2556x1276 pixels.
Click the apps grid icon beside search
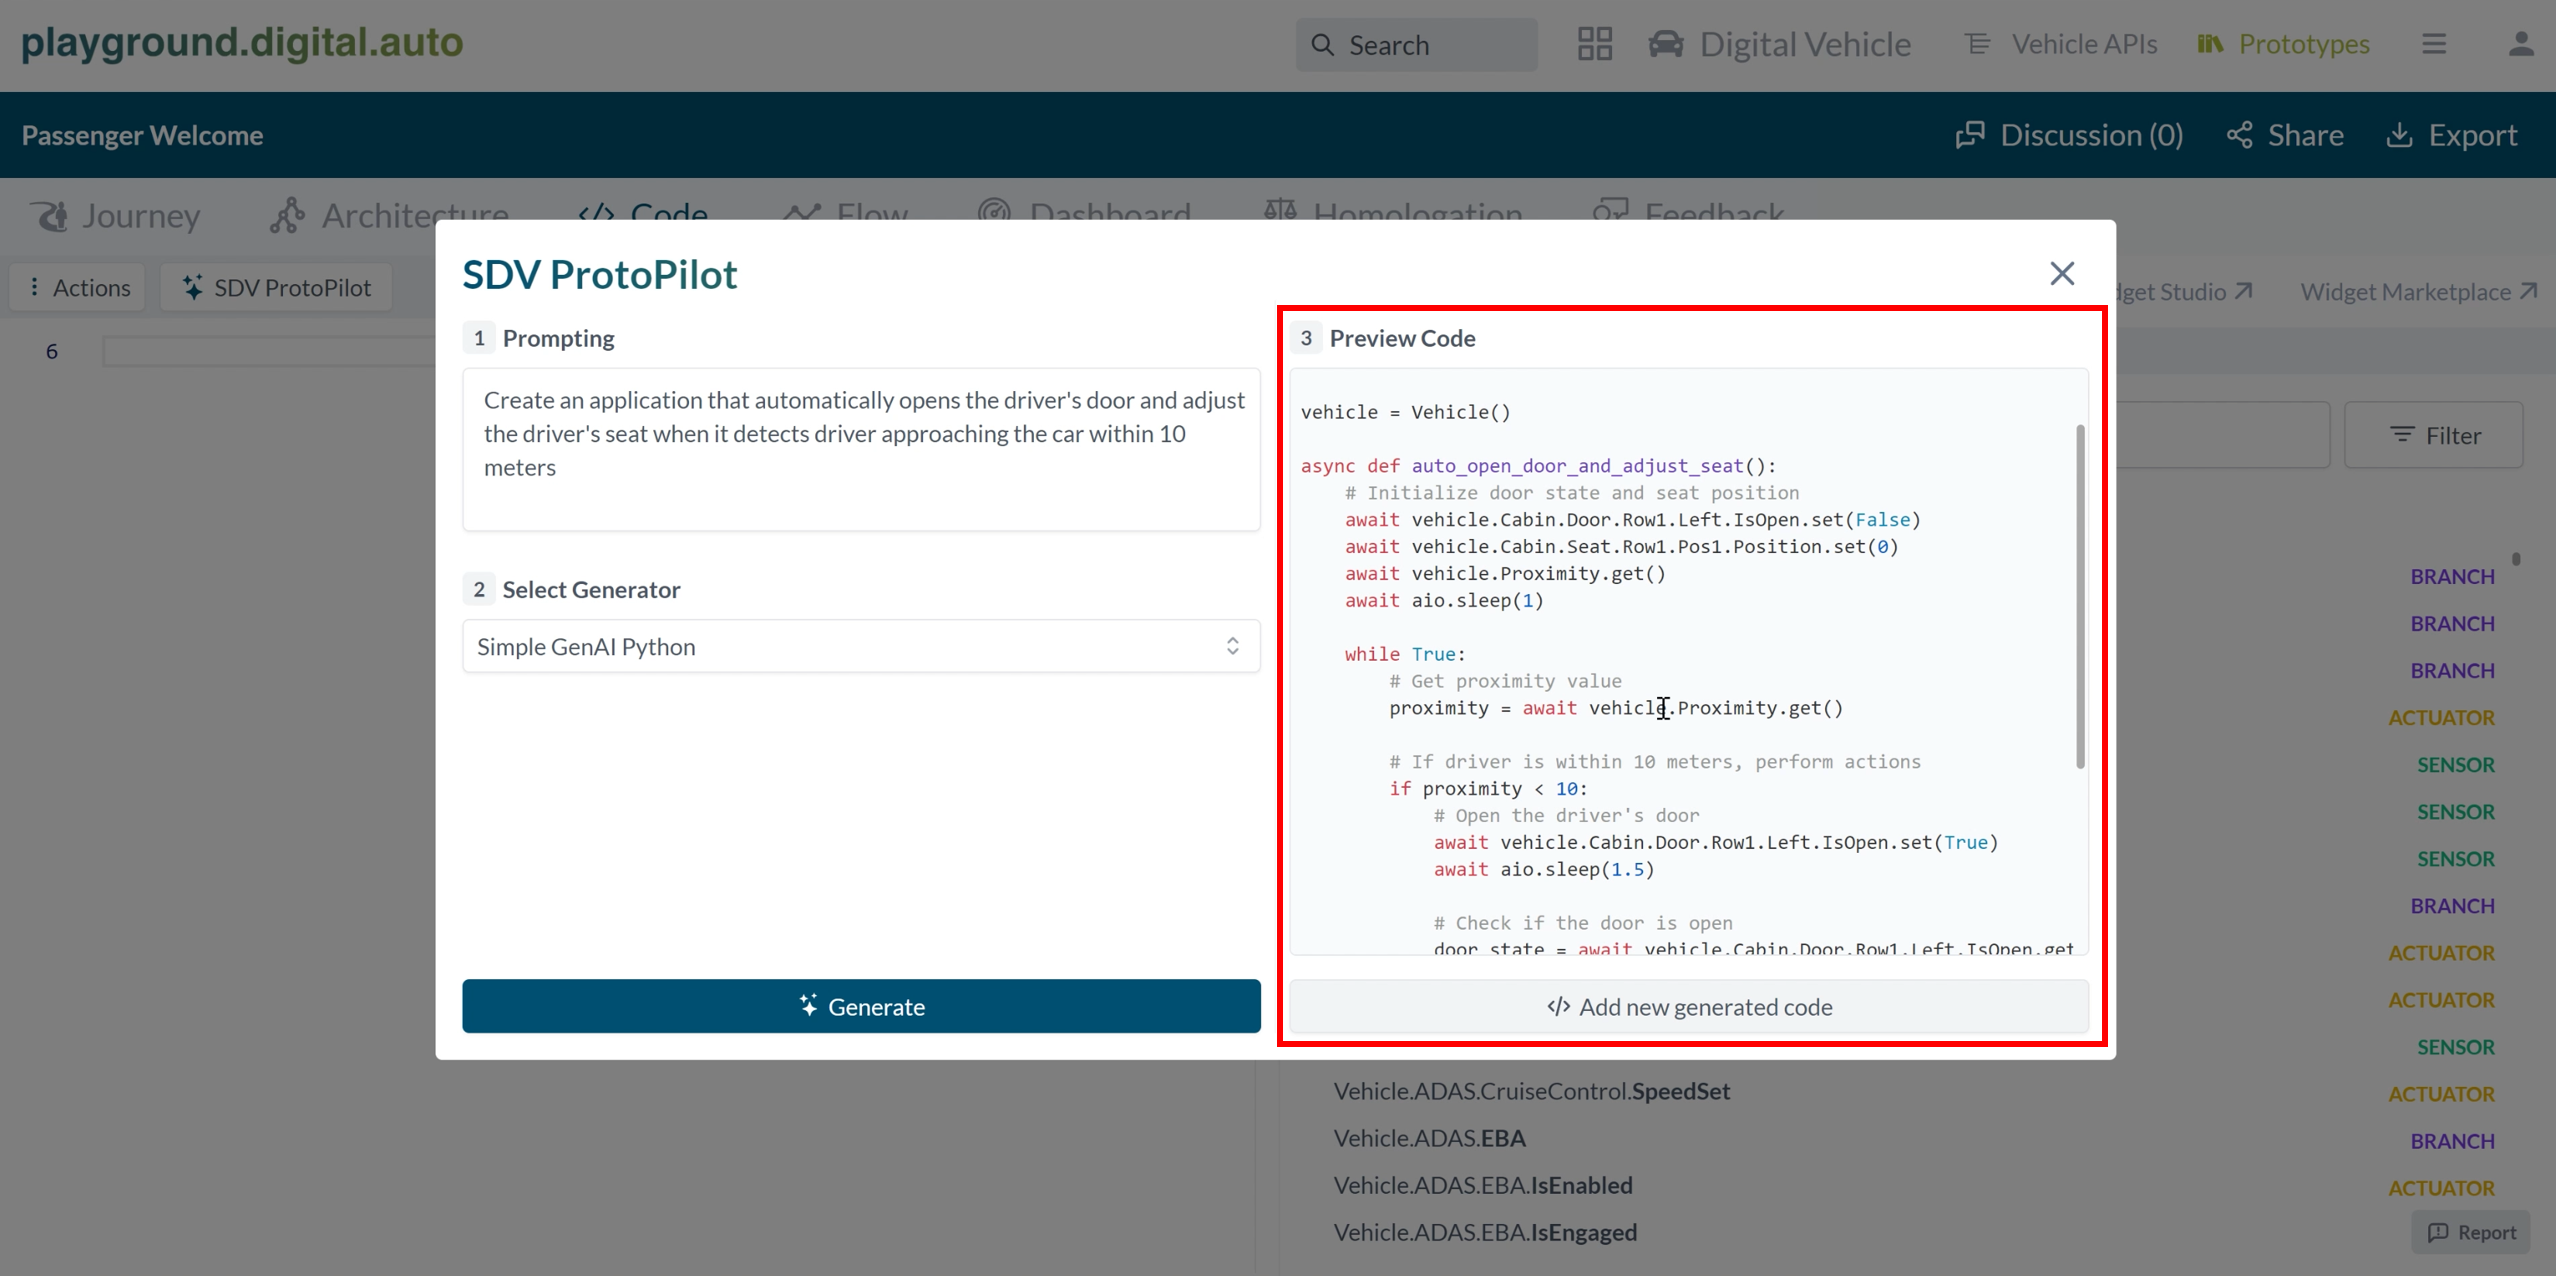point(1593,44)
